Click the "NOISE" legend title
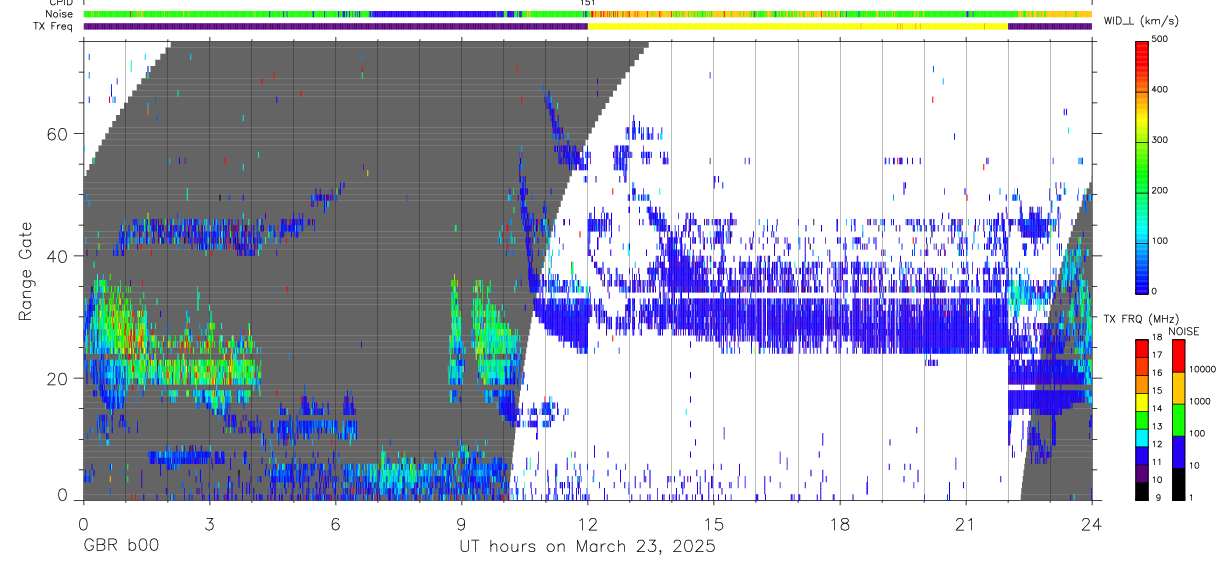Viewport: 1228px width, 567px height. pos(1183,331)
